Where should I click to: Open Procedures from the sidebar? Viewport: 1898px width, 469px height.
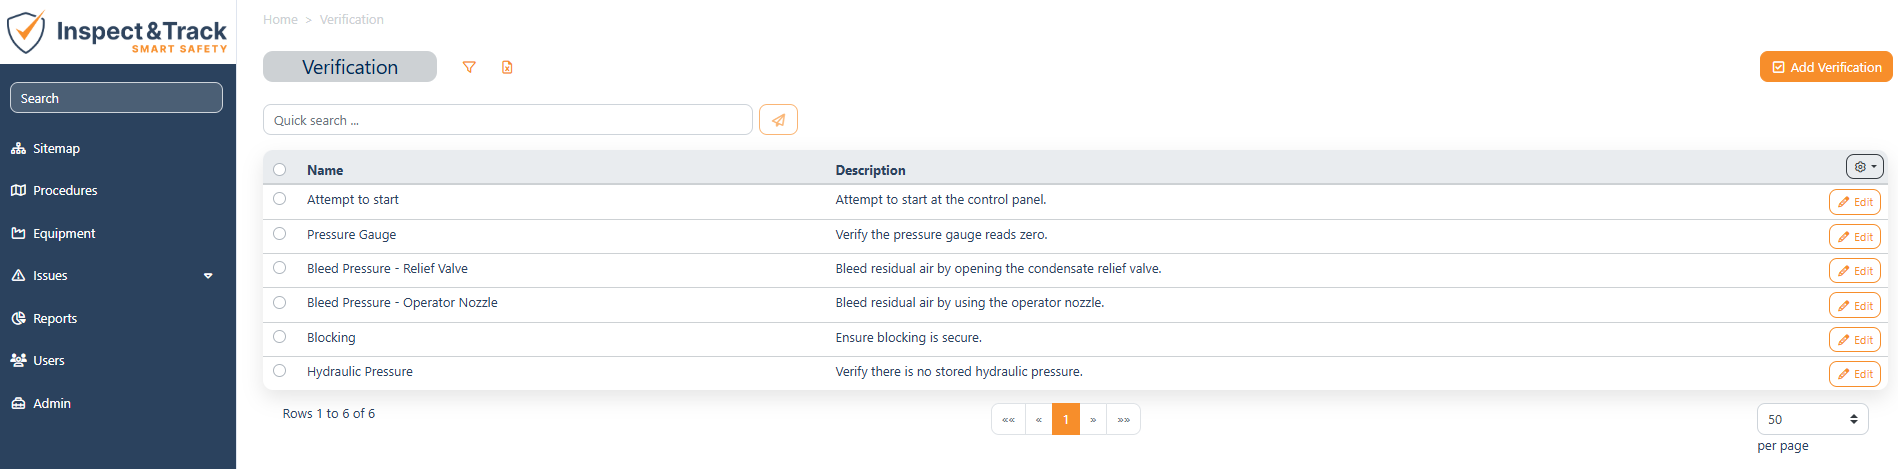[x=65, y=190]
